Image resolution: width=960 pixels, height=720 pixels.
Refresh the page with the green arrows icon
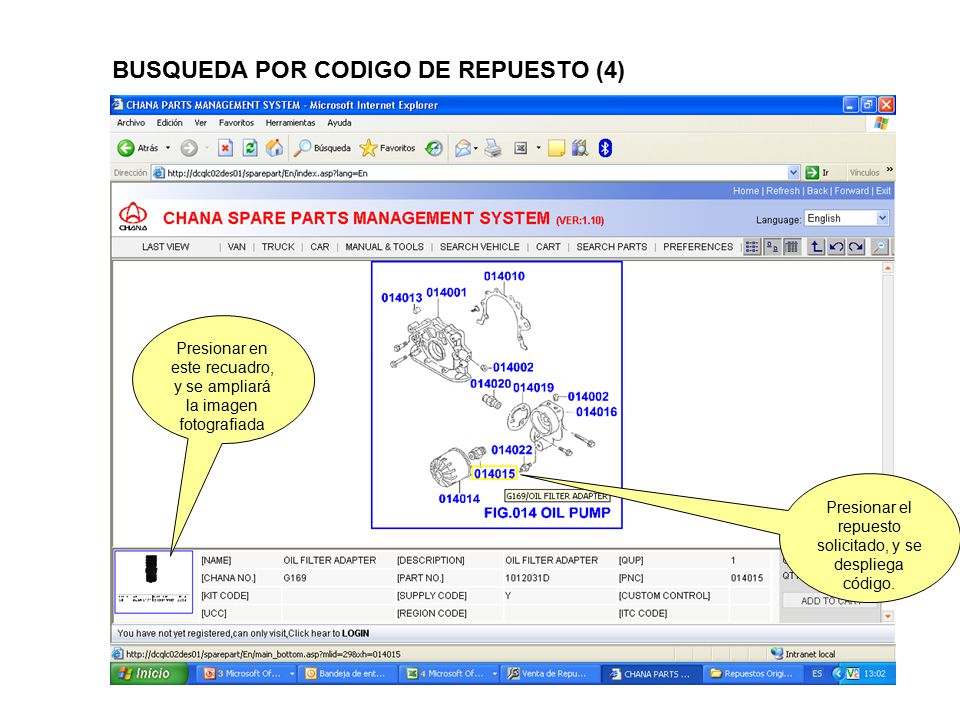tap(250, 148)
